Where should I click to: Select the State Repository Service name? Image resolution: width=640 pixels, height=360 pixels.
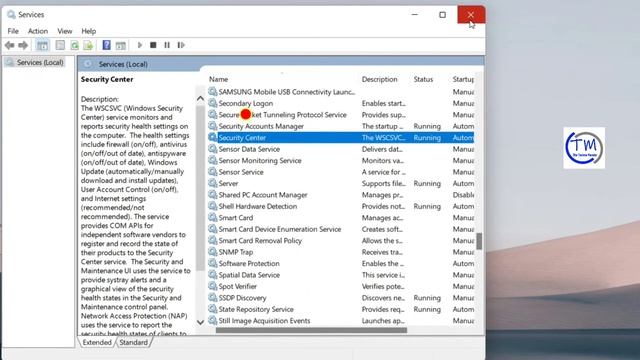(256, 309)
